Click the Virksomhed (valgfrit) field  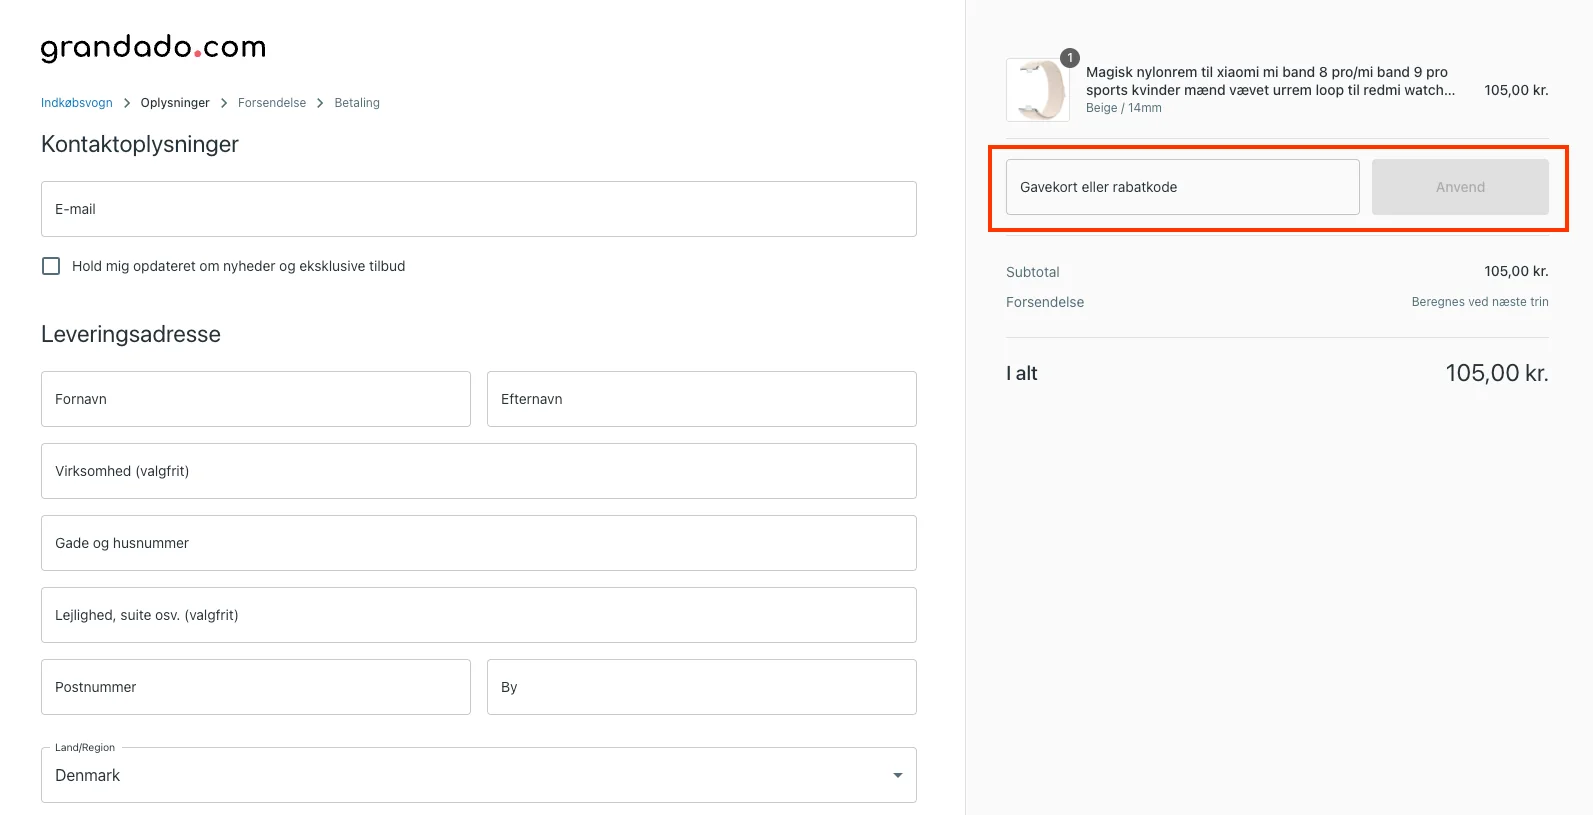coord(478,471)
